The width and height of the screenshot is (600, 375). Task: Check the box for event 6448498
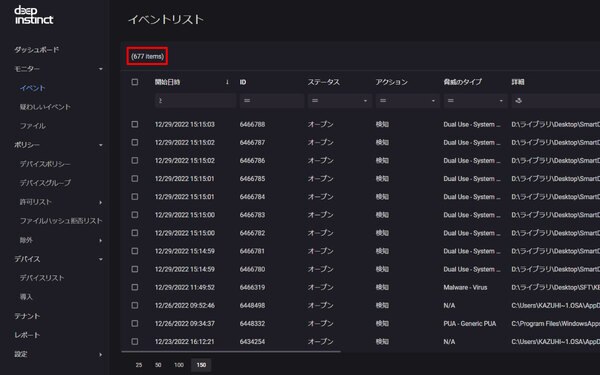point(135,305)
